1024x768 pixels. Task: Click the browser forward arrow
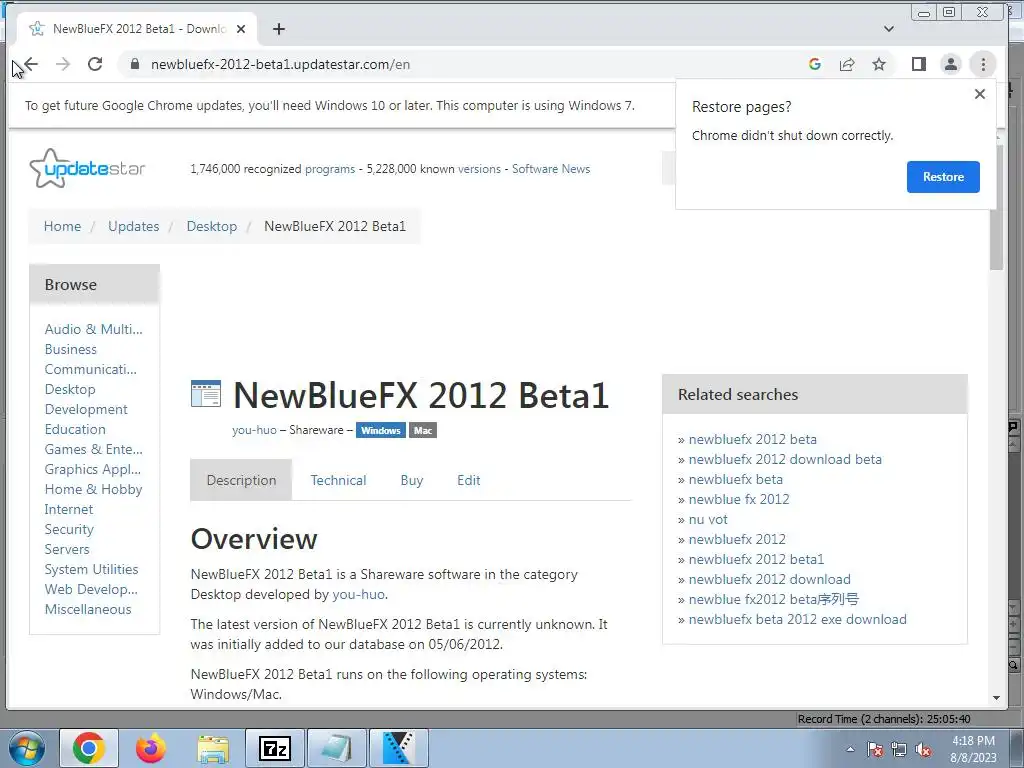click(63, 64)
